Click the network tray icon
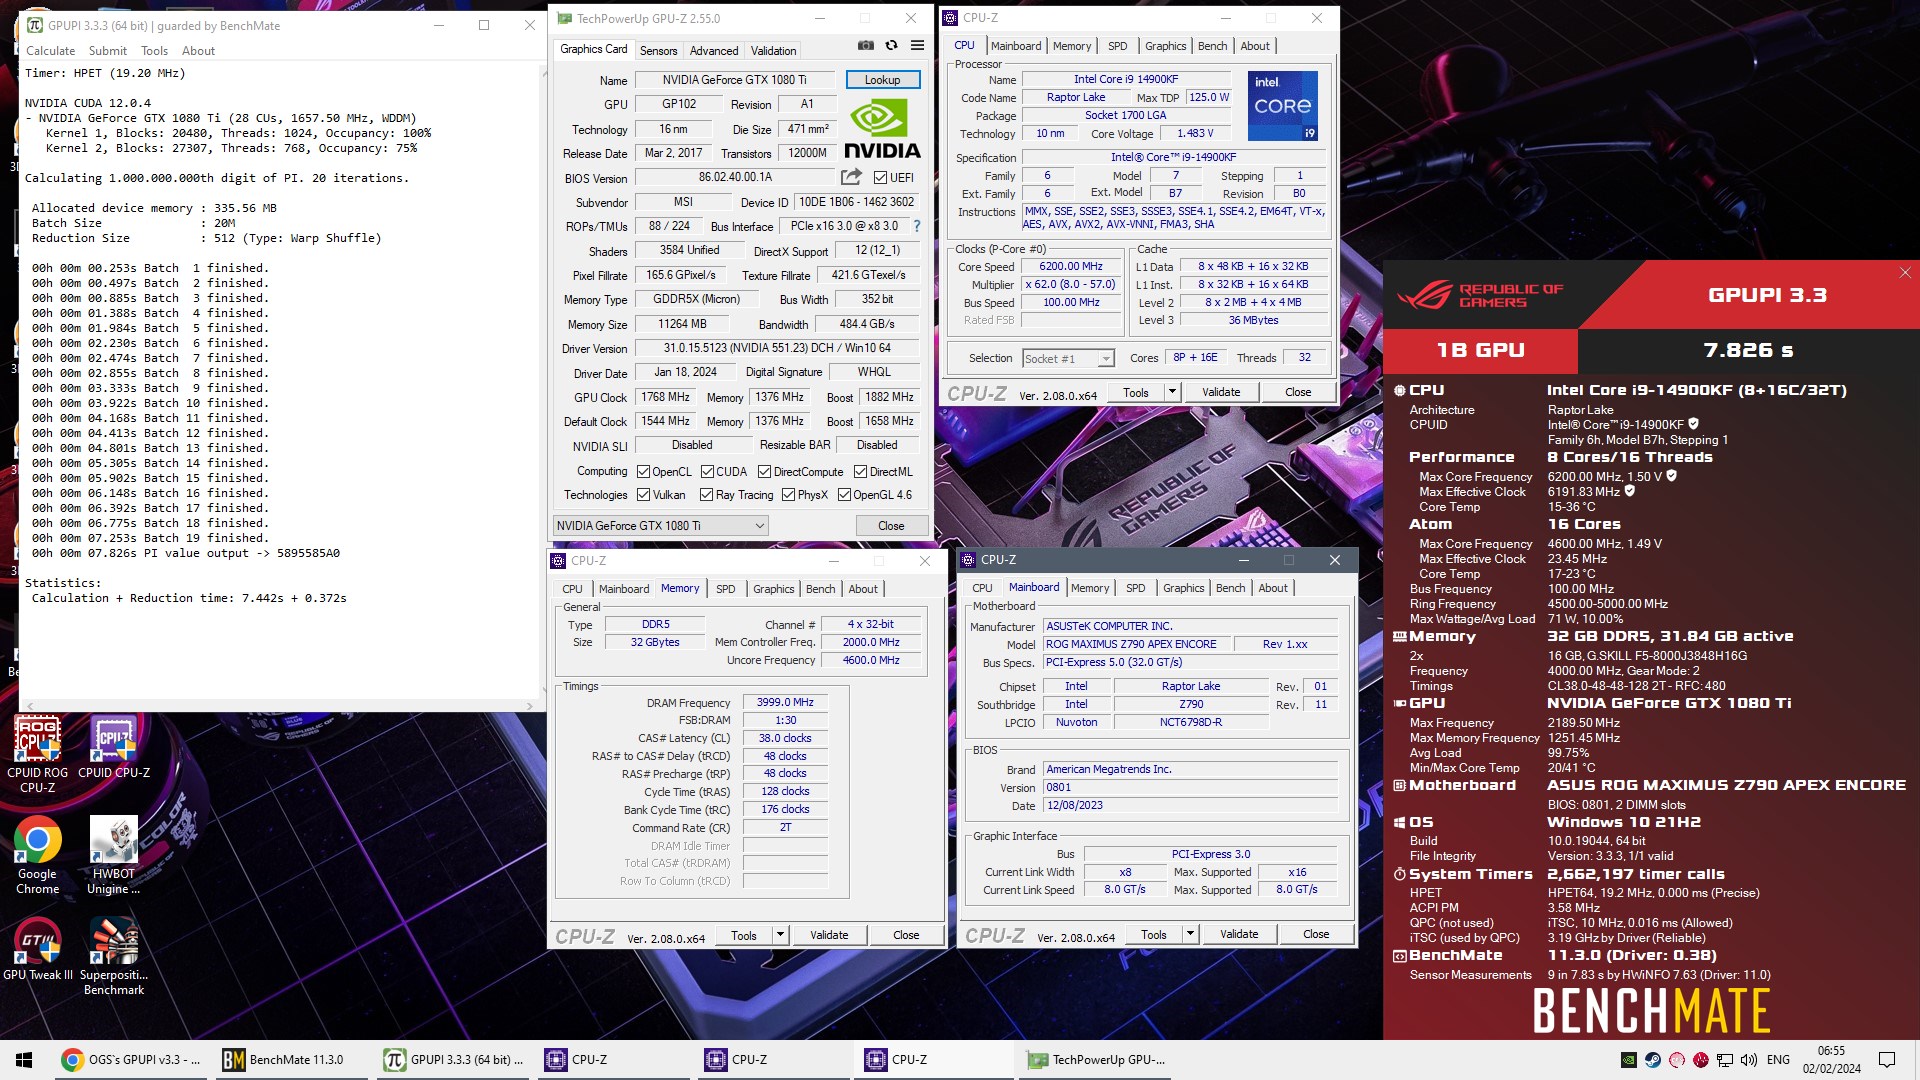The height and width of the screenshot is (1080, 1920). (x=1725, y=1060)
